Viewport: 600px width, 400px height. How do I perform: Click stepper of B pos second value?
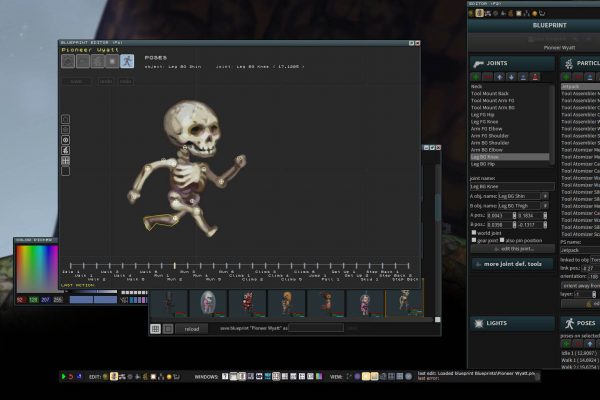545,225
